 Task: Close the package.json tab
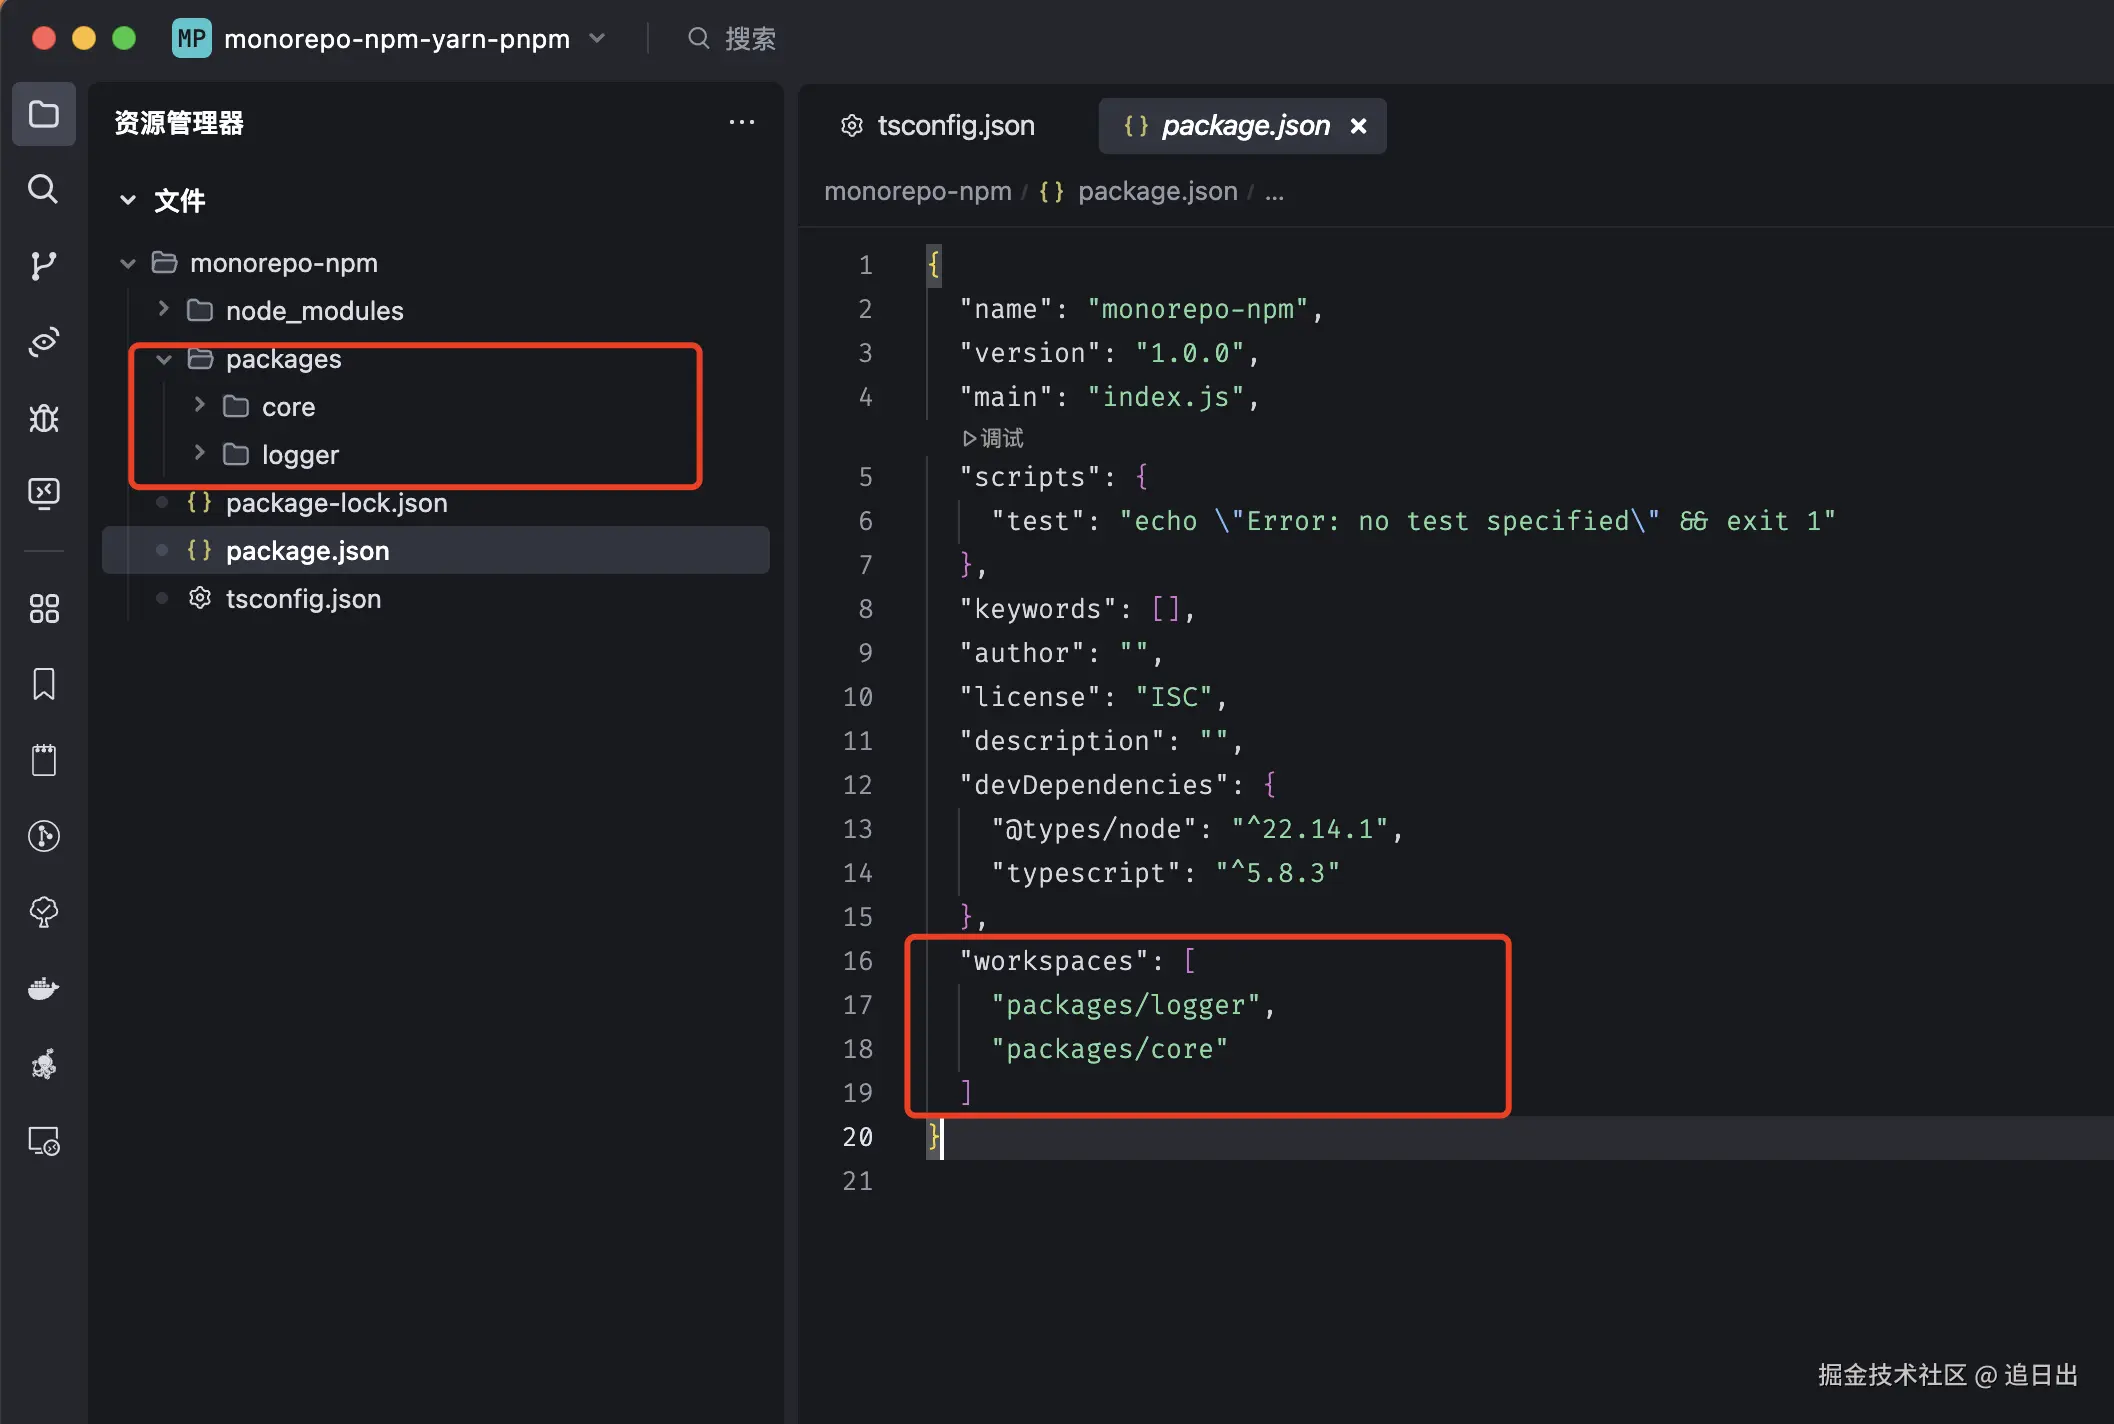click(1358, 126)
